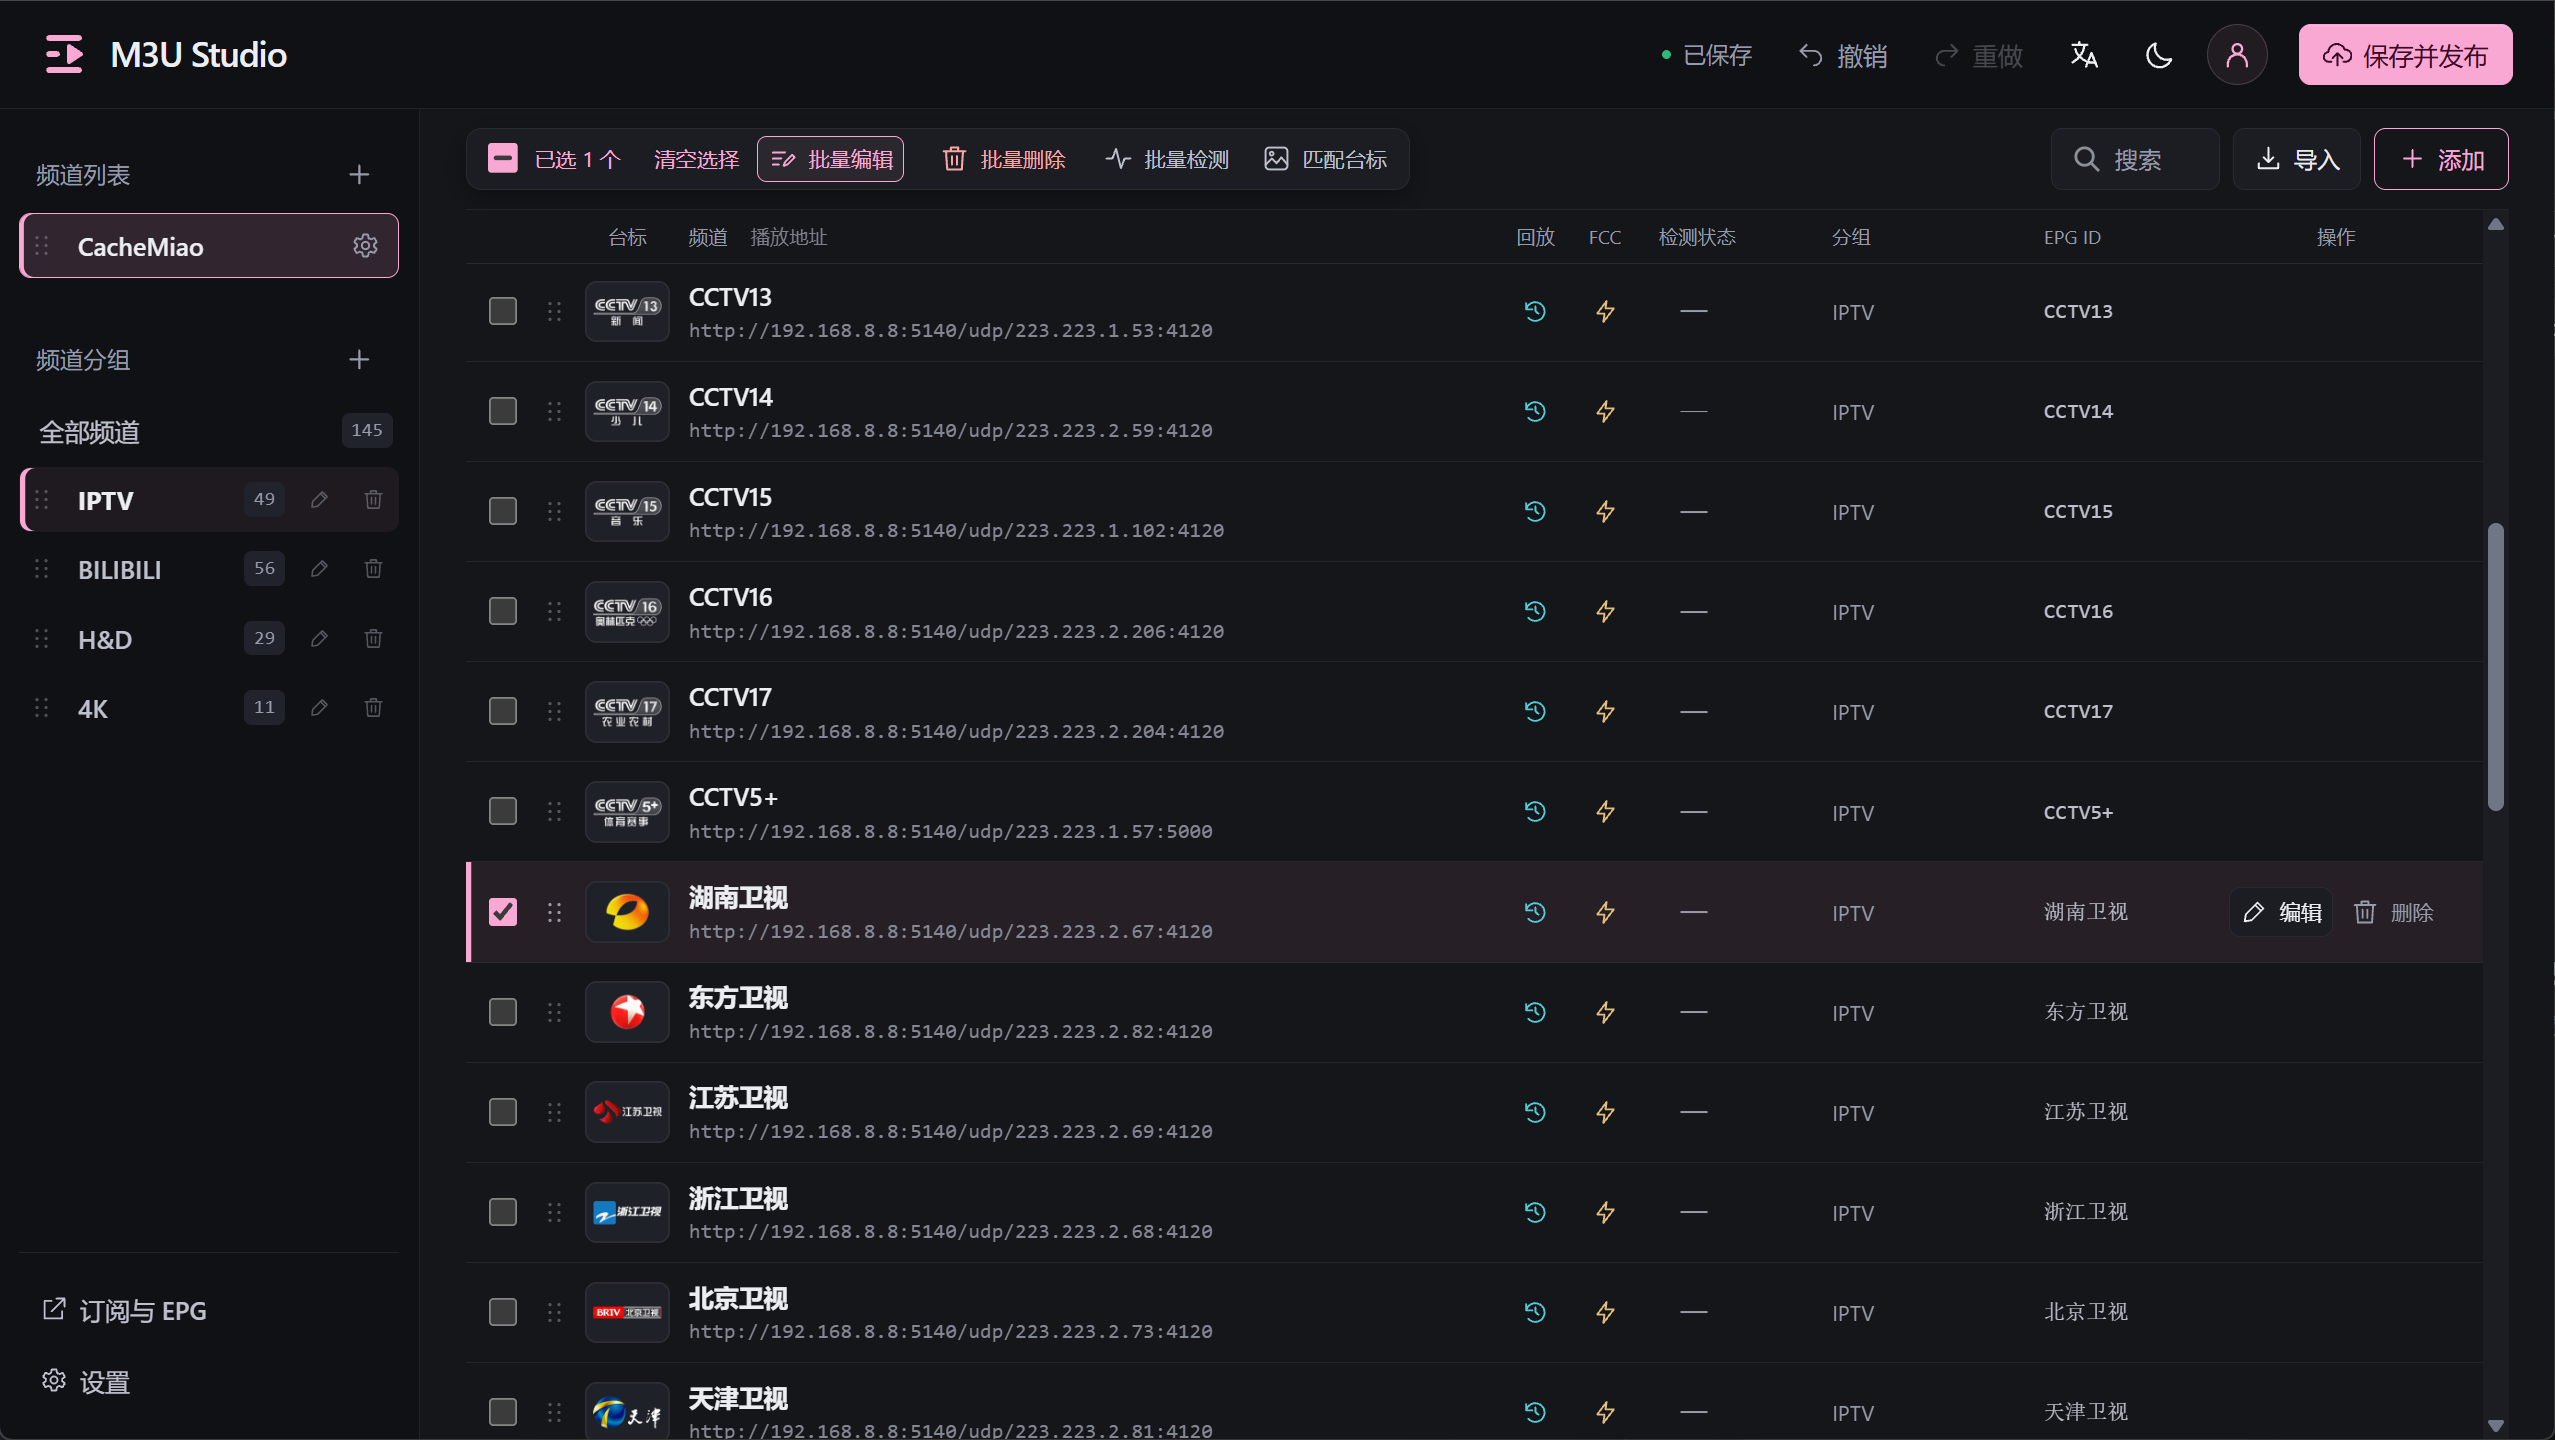Open 订阅与 EPG page
The height and width of the screenshot is (1440, 2555).
coord(125,1311)
